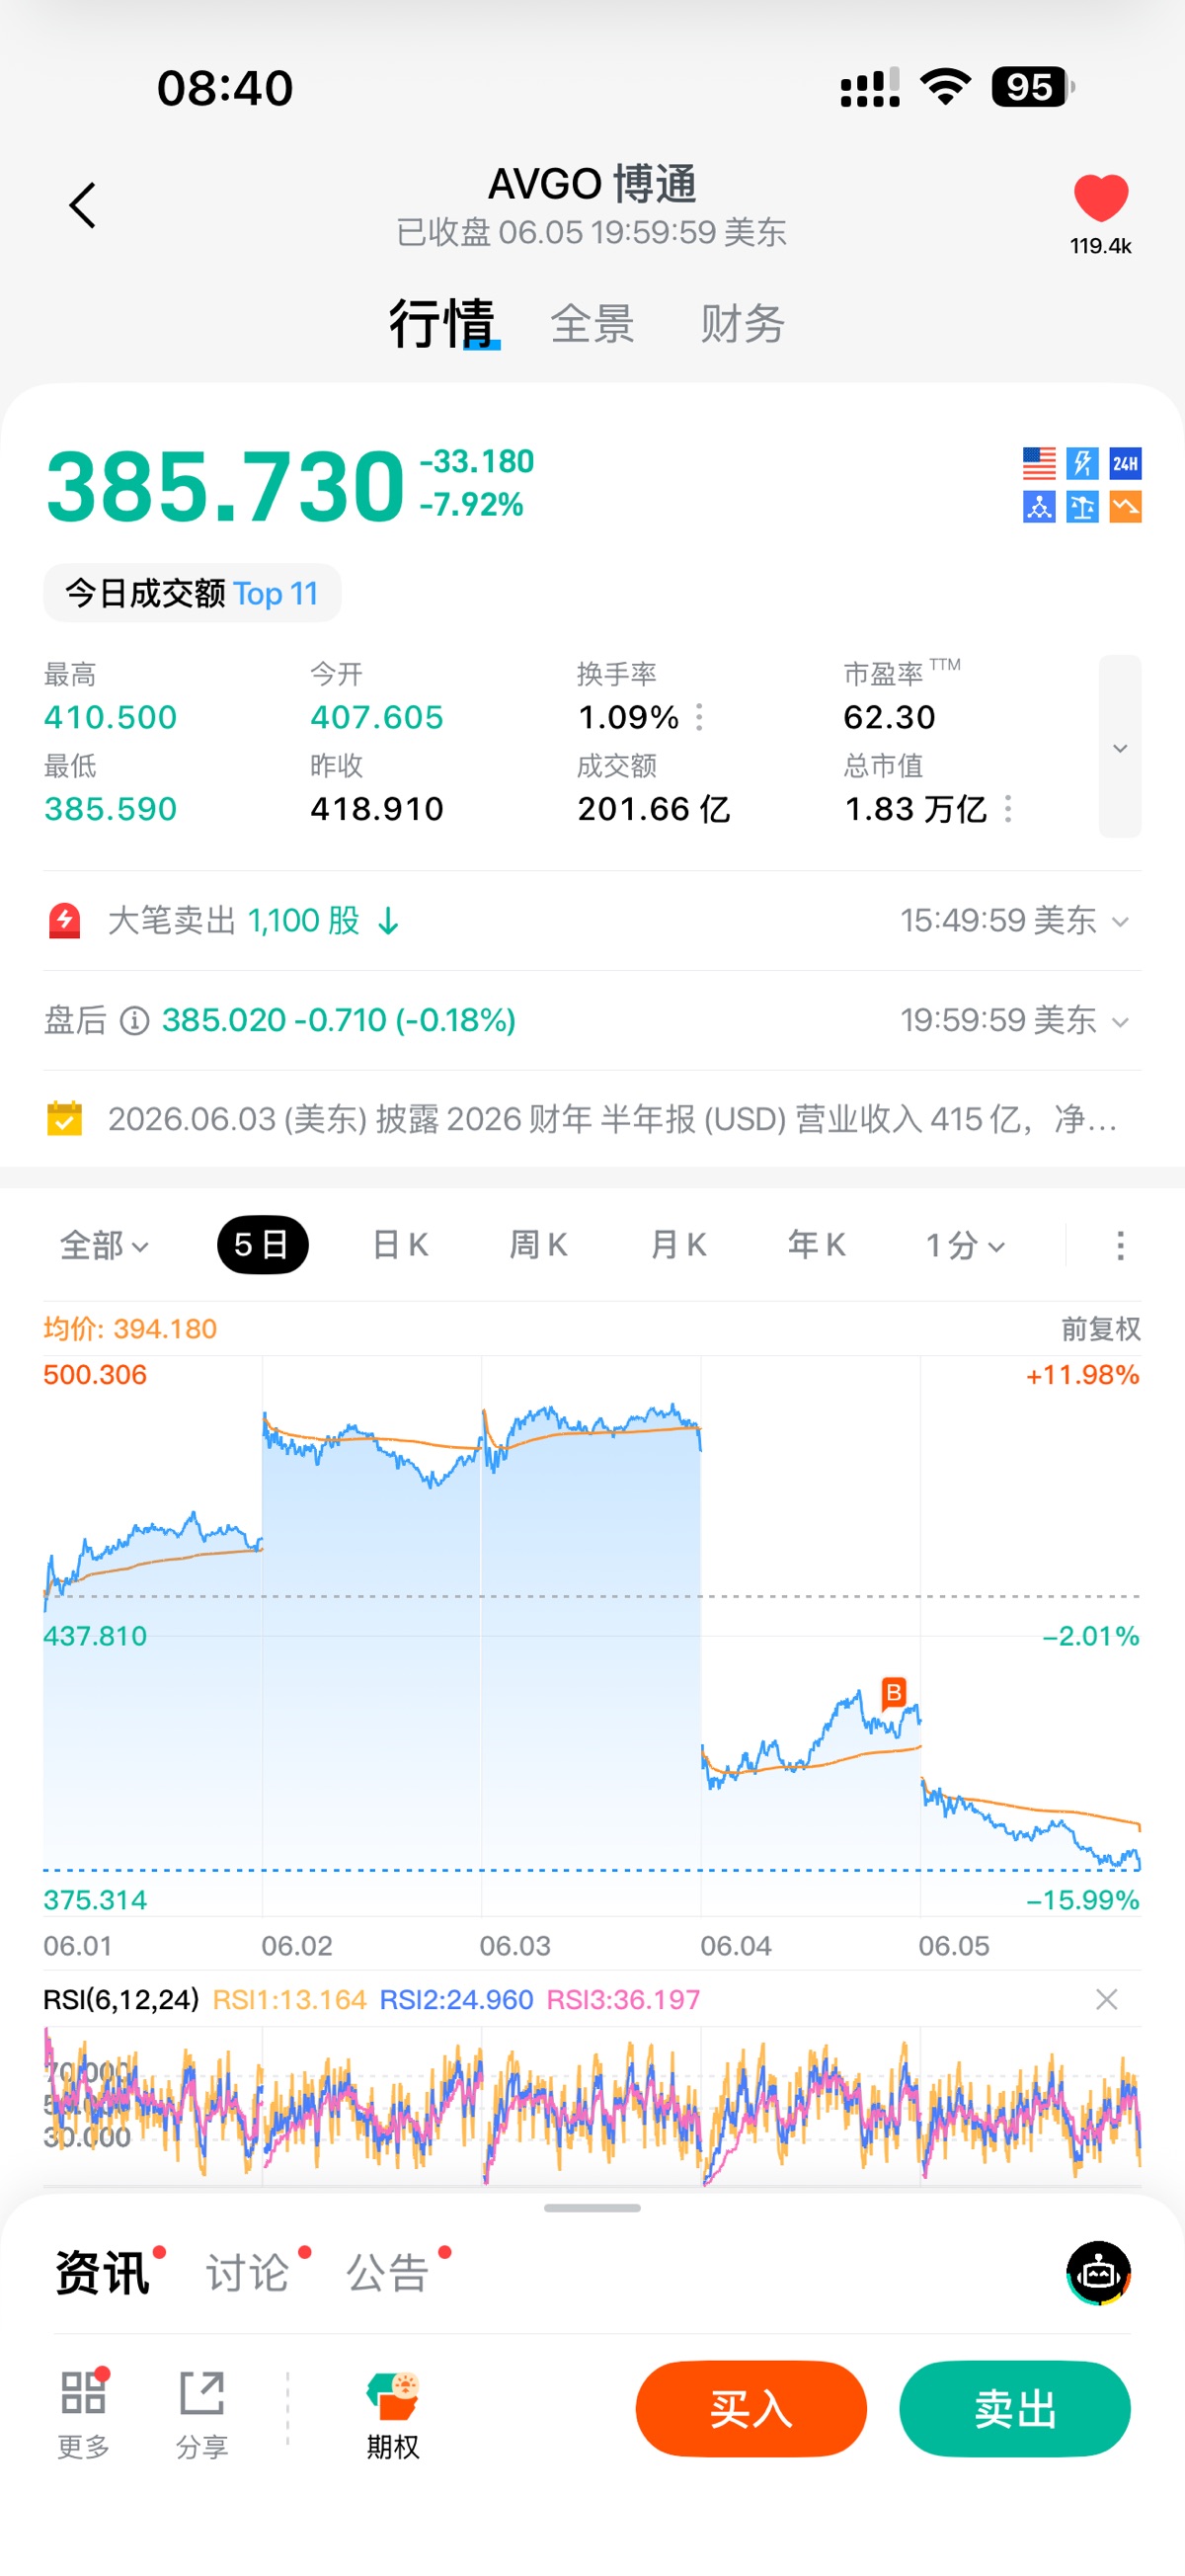This screenshot has height=2576, width=1185.
Task: Tap the green 卖出 sell button
Action: (1015, 2409)
